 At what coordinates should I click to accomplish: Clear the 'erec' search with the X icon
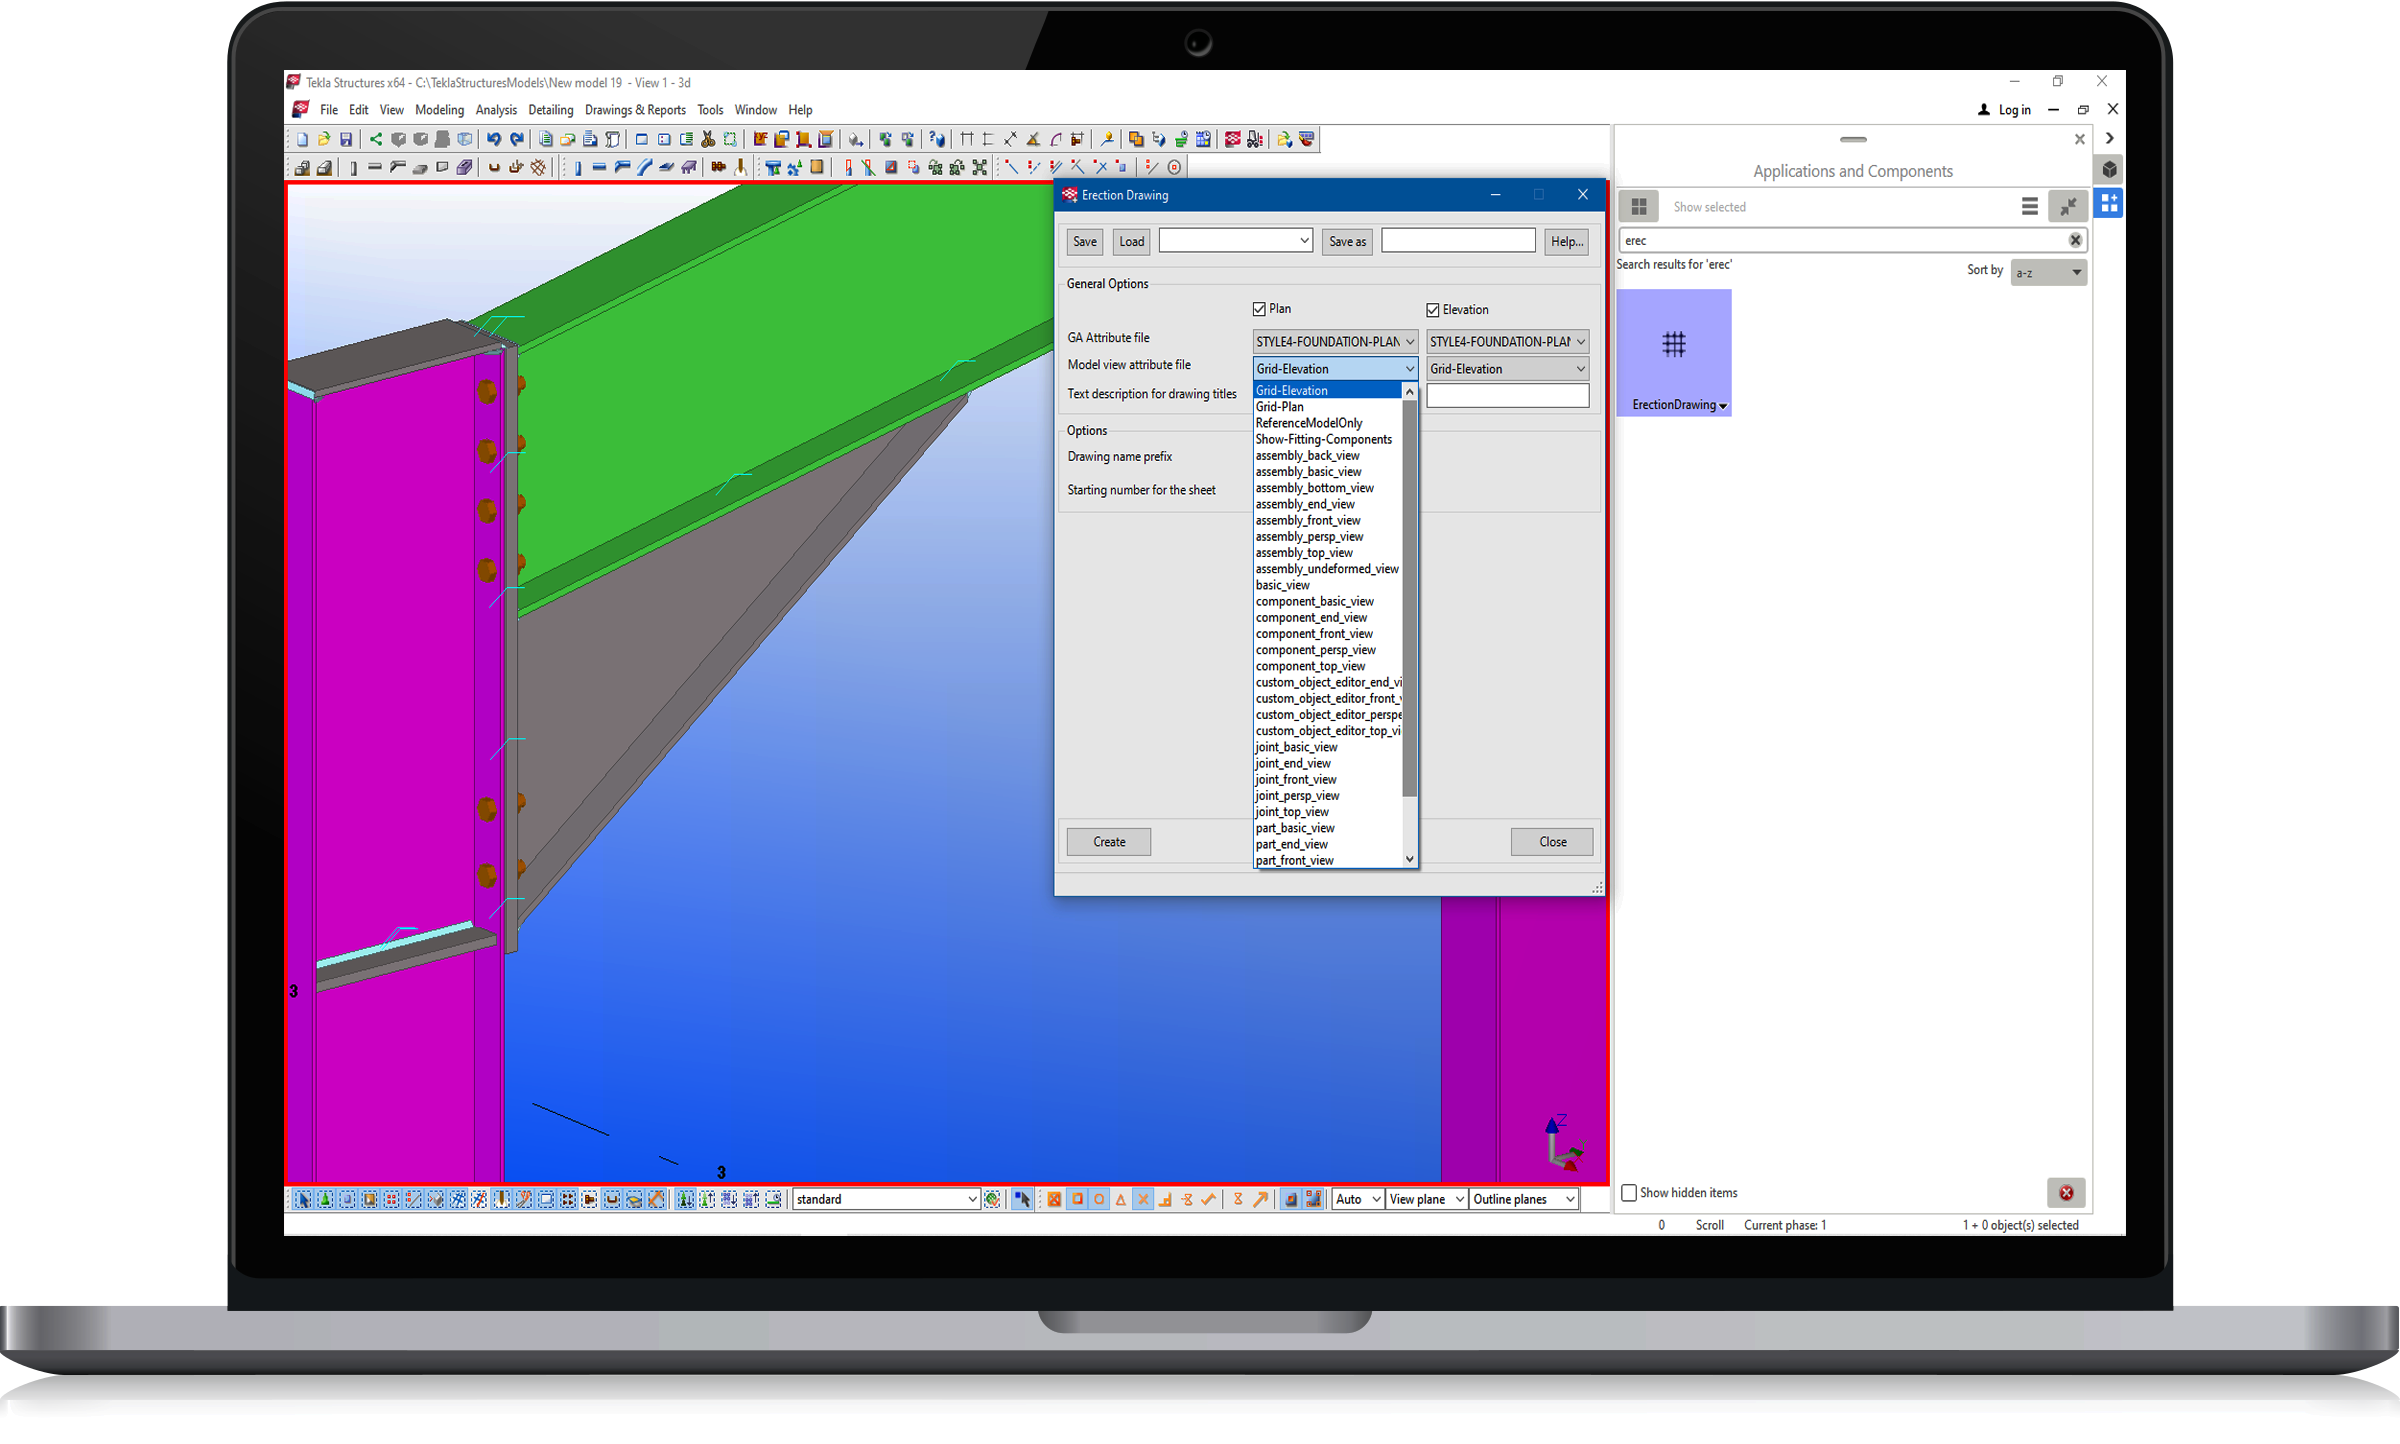click(2075, 241)
